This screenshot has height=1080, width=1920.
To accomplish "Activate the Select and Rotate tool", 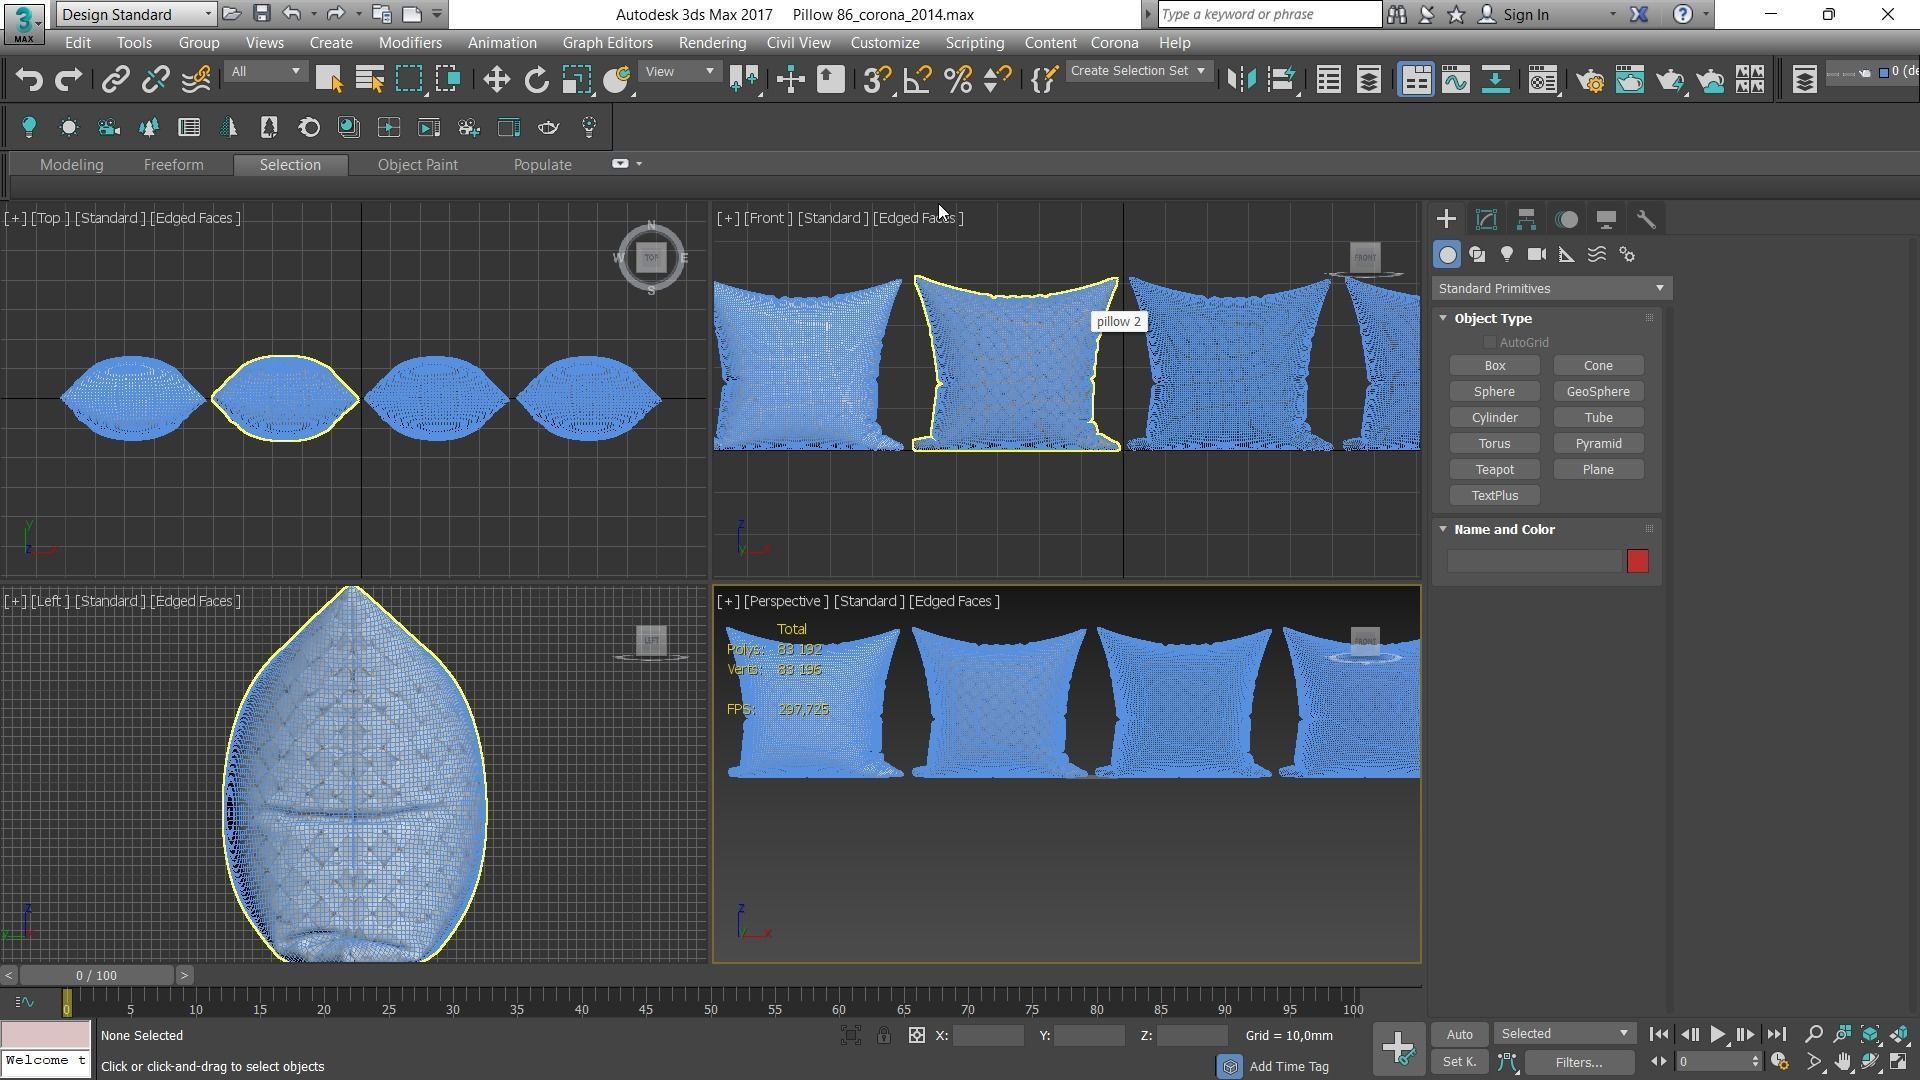I will coord(536,80).
